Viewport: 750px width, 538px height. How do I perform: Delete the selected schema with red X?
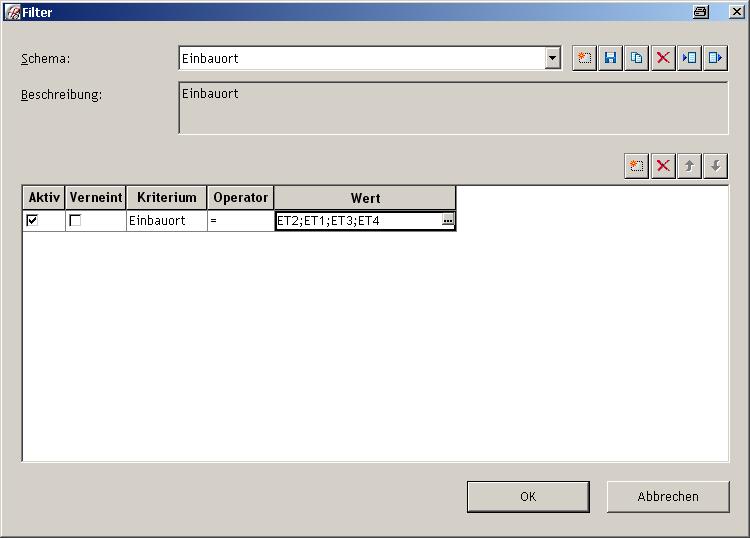click(x=663, y=58)
